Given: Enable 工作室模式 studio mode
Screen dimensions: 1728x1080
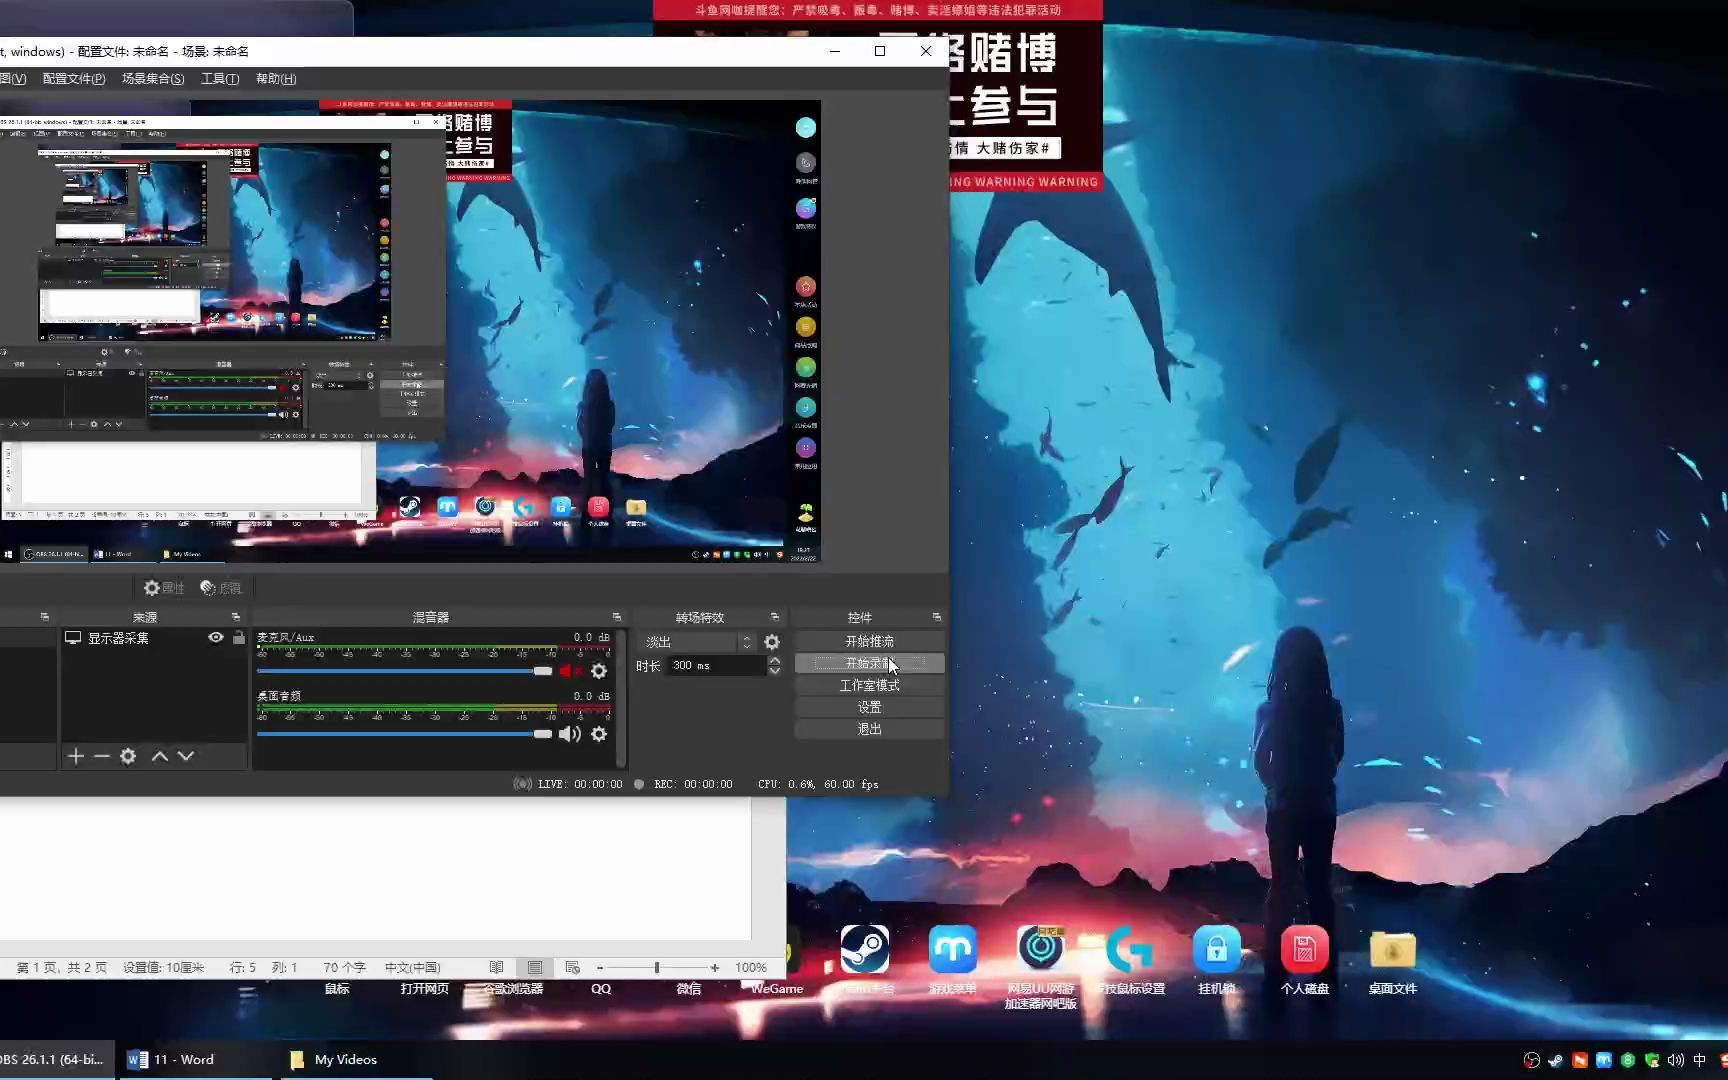Looking at the screenshot, I should click(869, 685).
